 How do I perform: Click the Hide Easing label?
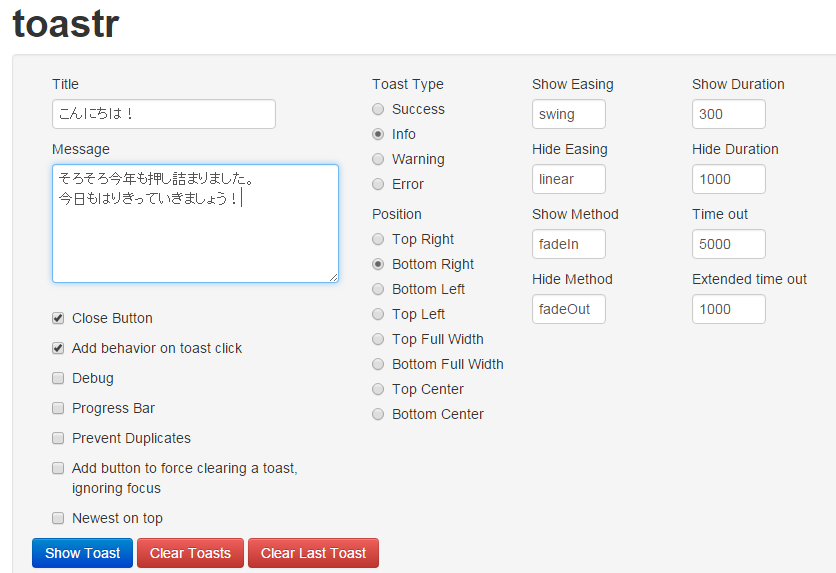[x=570, y=149]
